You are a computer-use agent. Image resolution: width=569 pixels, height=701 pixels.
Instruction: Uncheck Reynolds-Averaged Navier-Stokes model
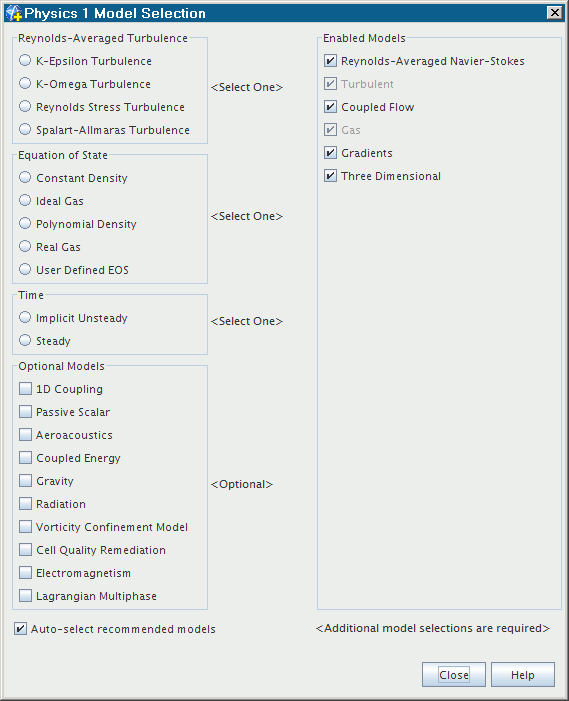point(330,60)
